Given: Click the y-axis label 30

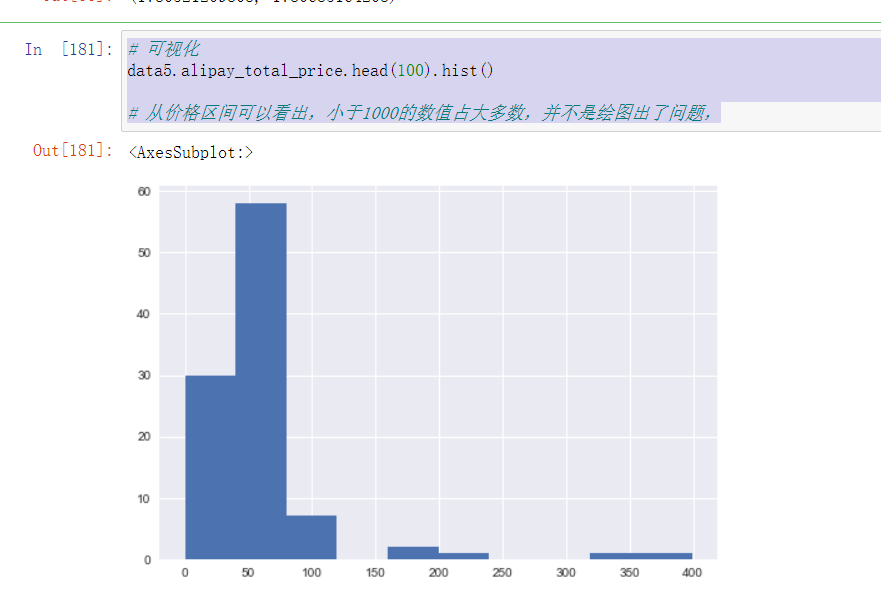Looking at the screenshot, I should tap(144, 375).
